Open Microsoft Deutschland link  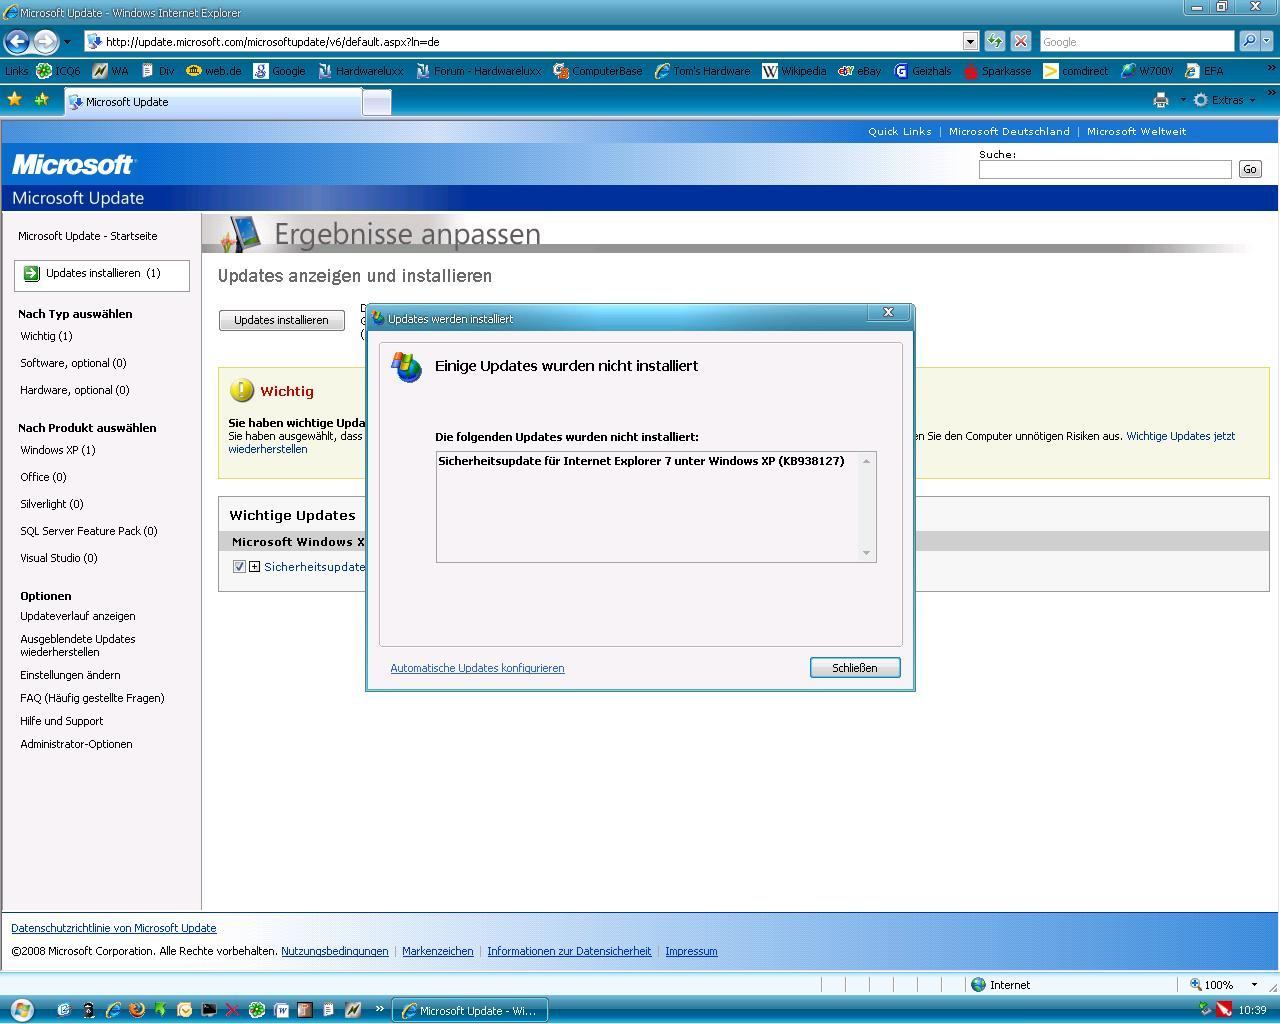[1009, 131]
